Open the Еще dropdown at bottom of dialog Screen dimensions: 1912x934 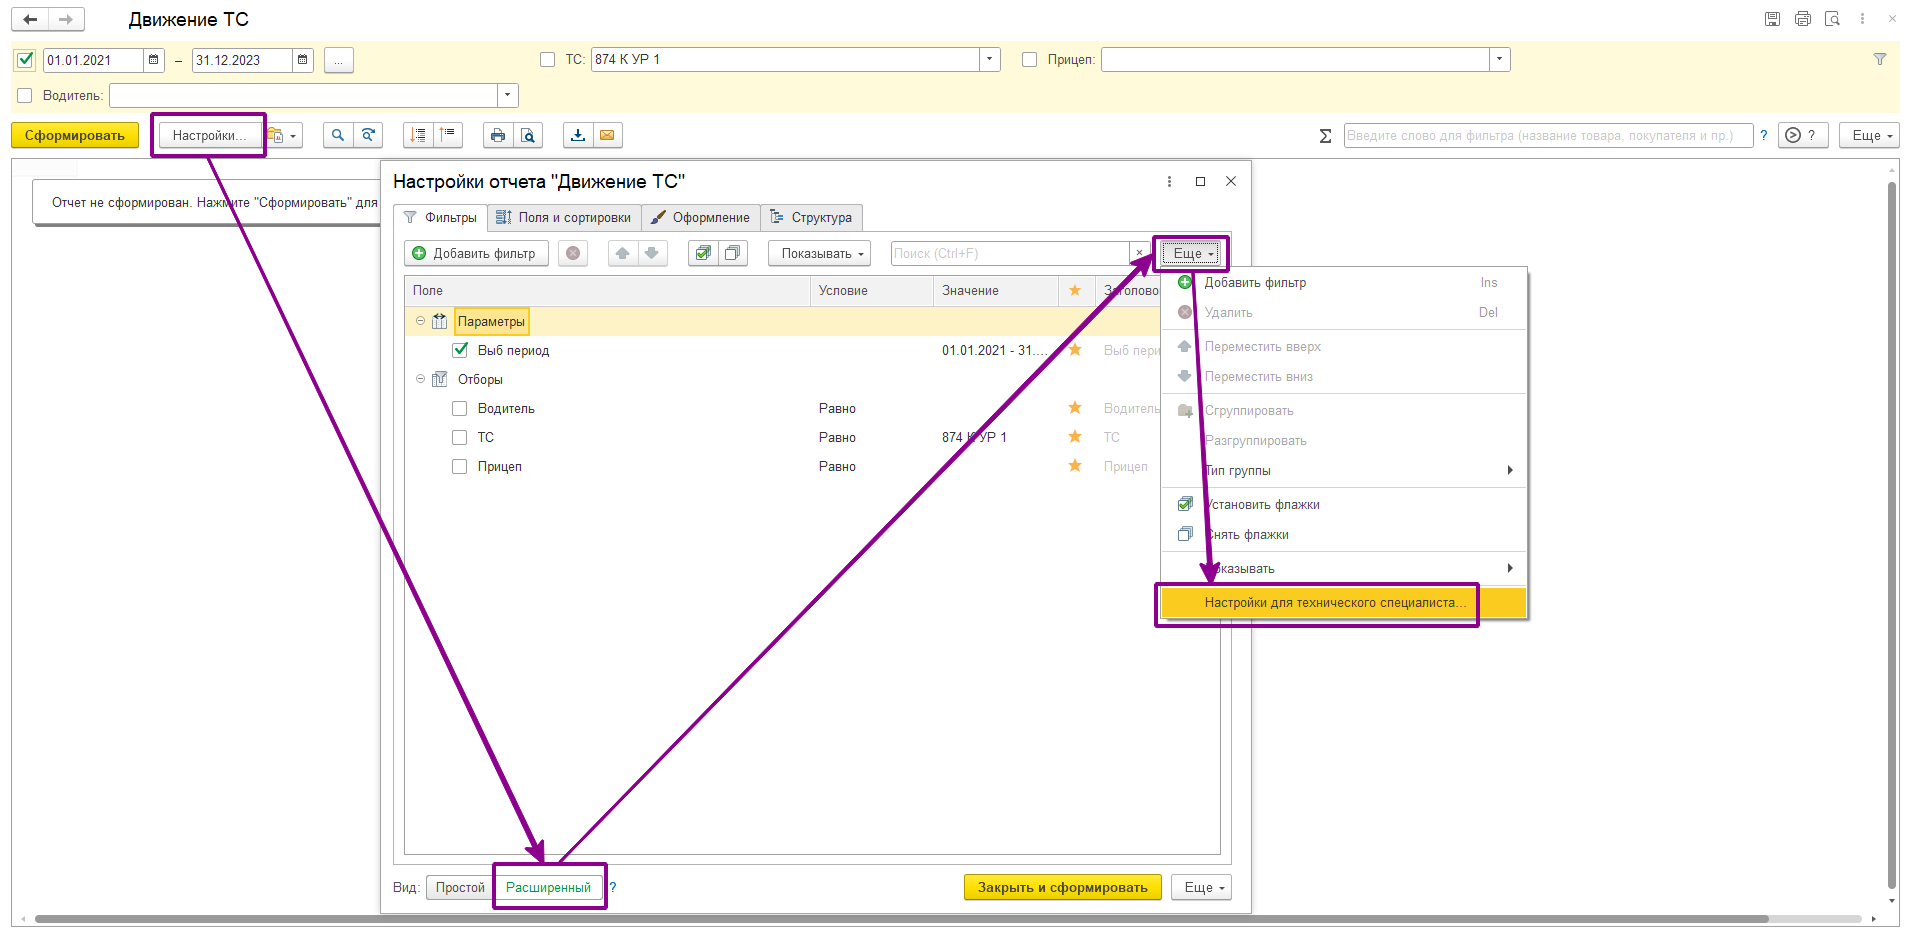[x=1201, y=887]
